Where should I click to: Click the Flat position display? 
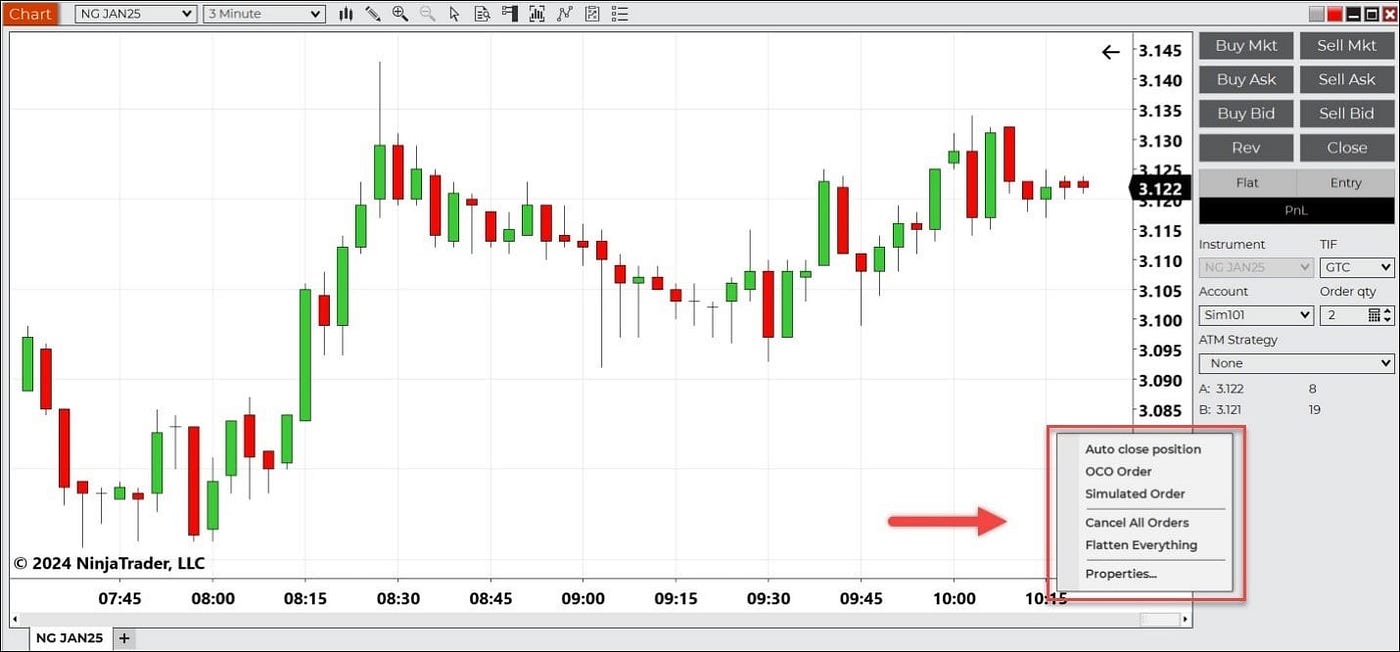tap(1247, 182)
